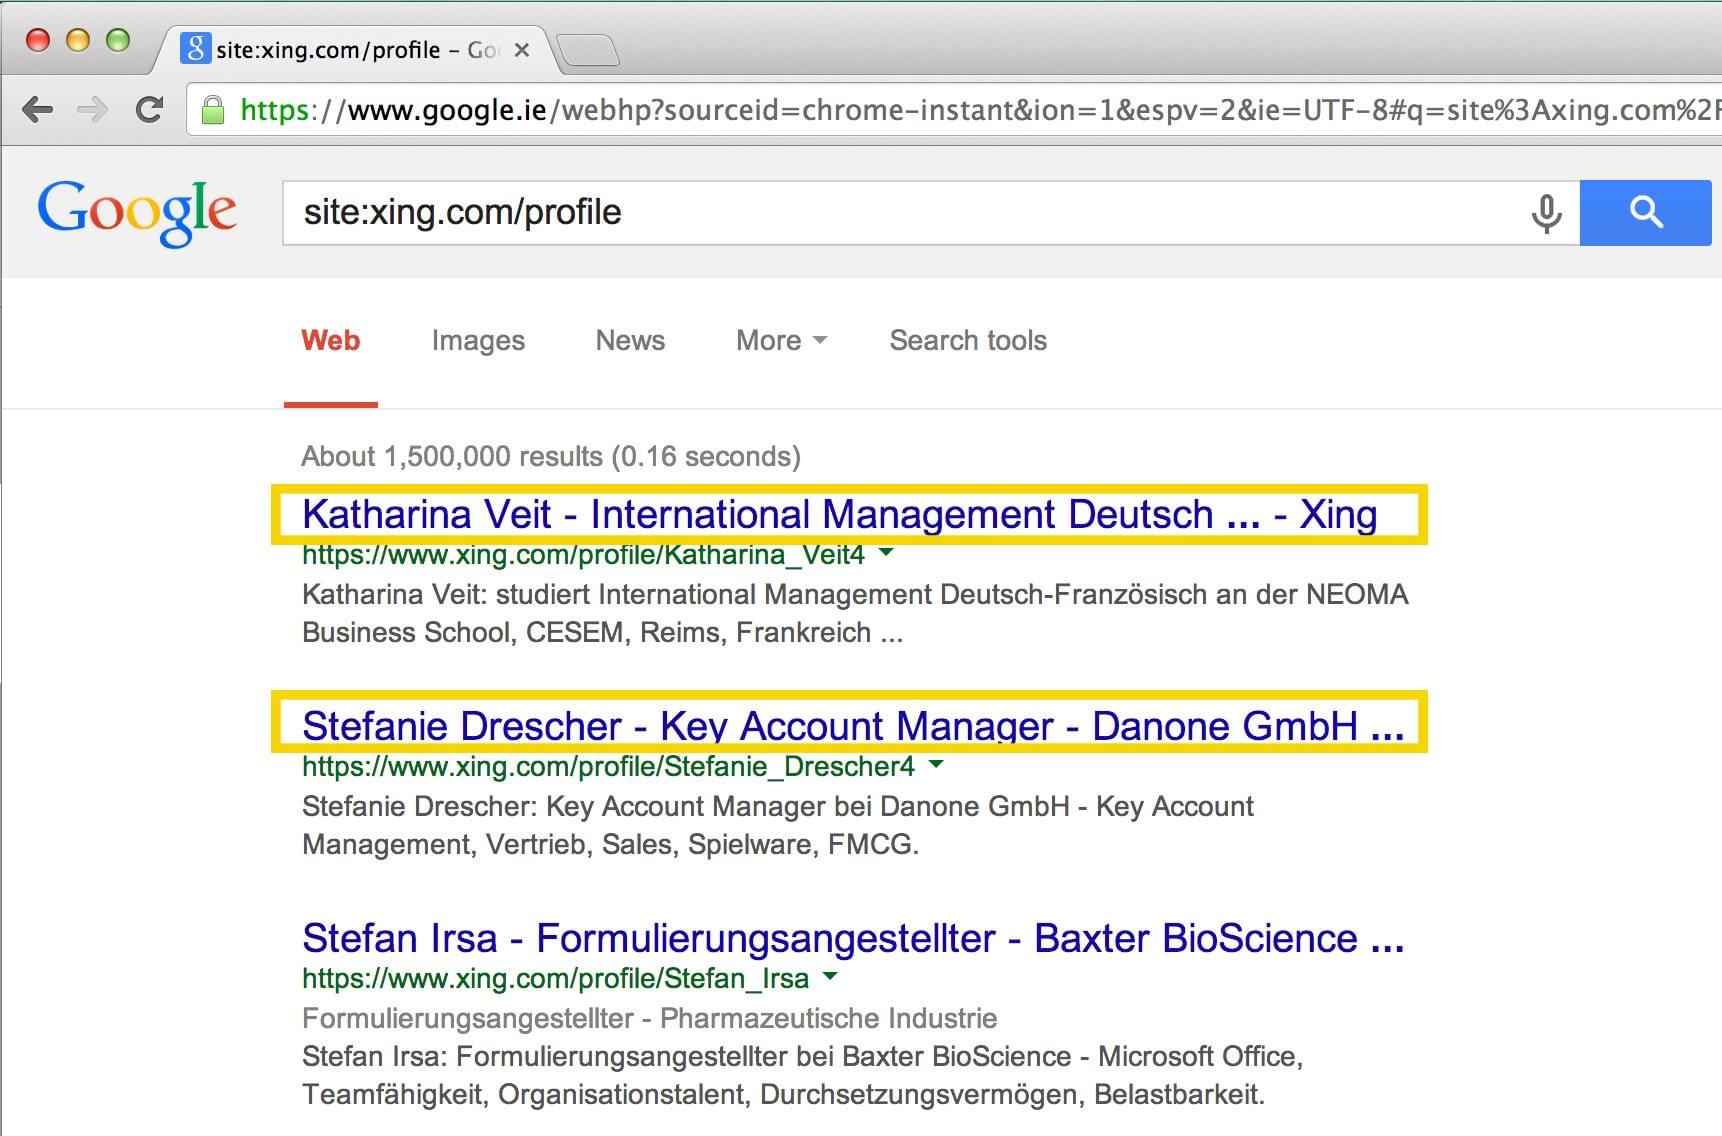Click the green URL xing.com/profile/Stefan_Irsa

[x=555, y=978]
